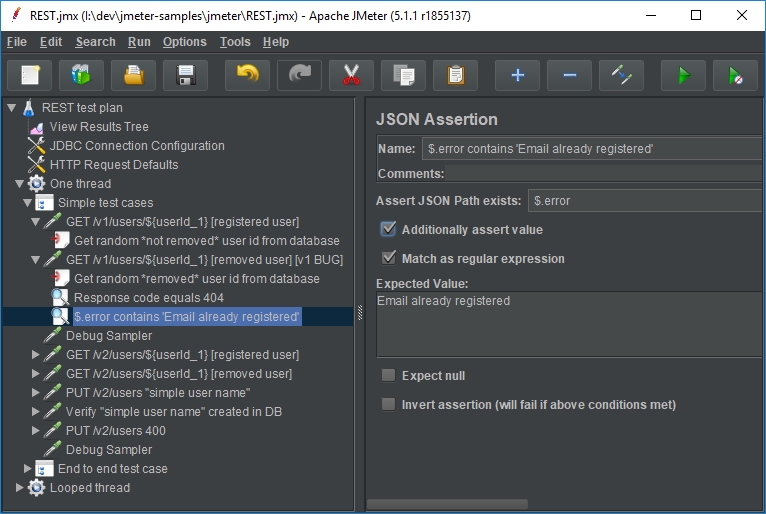
Task: Expand the Looped thread group
Action: point(20,488)
